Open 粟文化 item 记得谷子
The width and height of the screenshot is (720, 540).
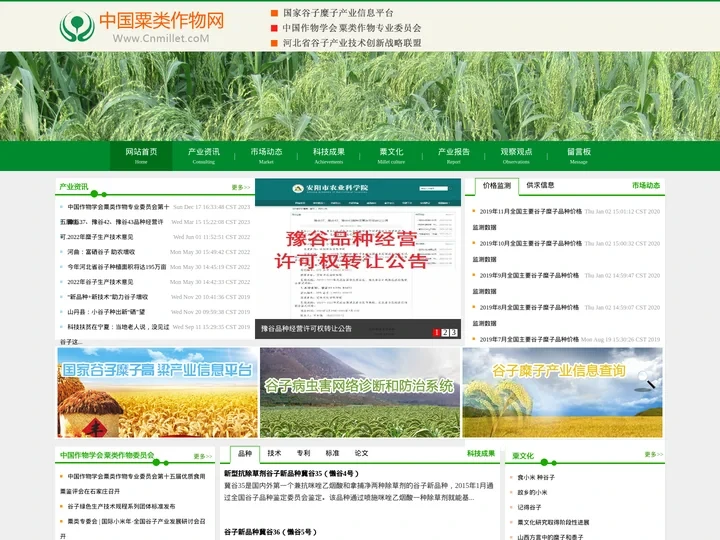click(x=529, y=507)
